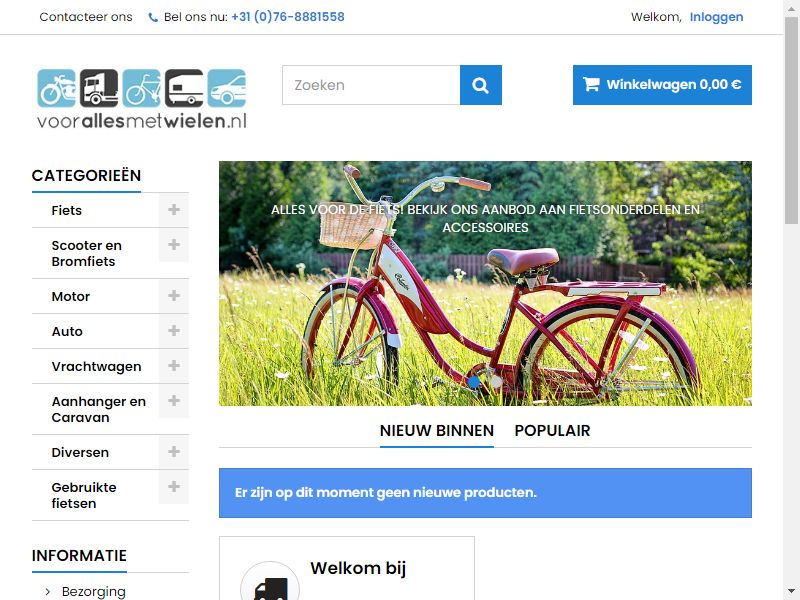Open the Fiets category link
The image size is (800, 600).
[66, 210]
